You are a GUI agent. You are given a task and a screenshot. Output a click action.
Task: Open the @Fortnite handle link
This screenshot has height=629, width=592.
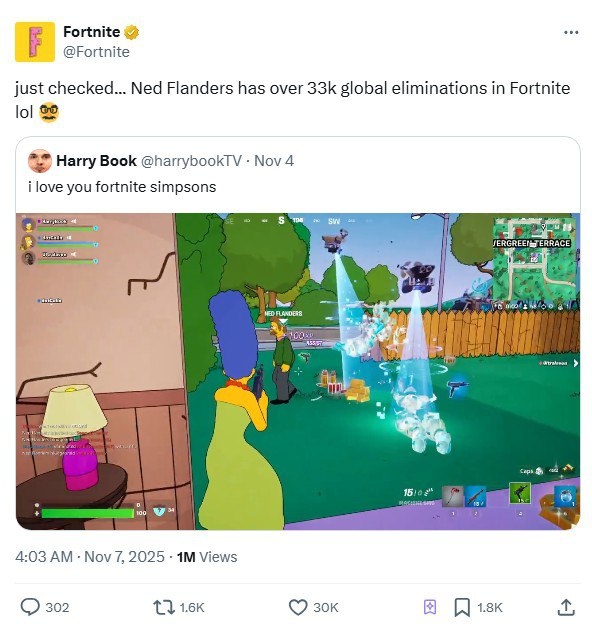[96, 52]
